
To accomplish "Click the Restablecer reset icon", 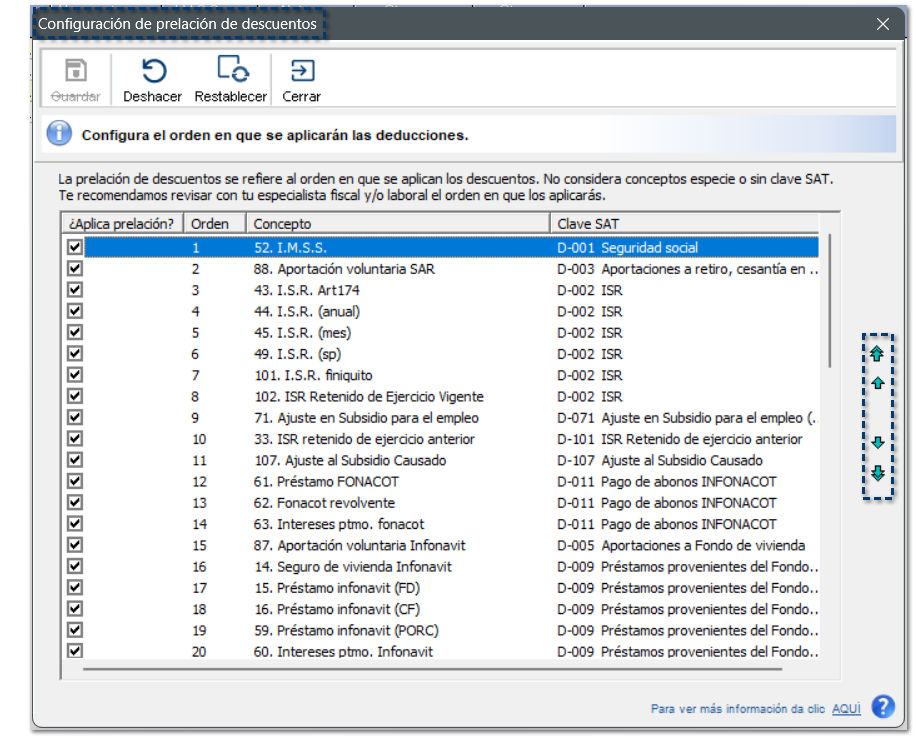I will (x=231, y=71).
